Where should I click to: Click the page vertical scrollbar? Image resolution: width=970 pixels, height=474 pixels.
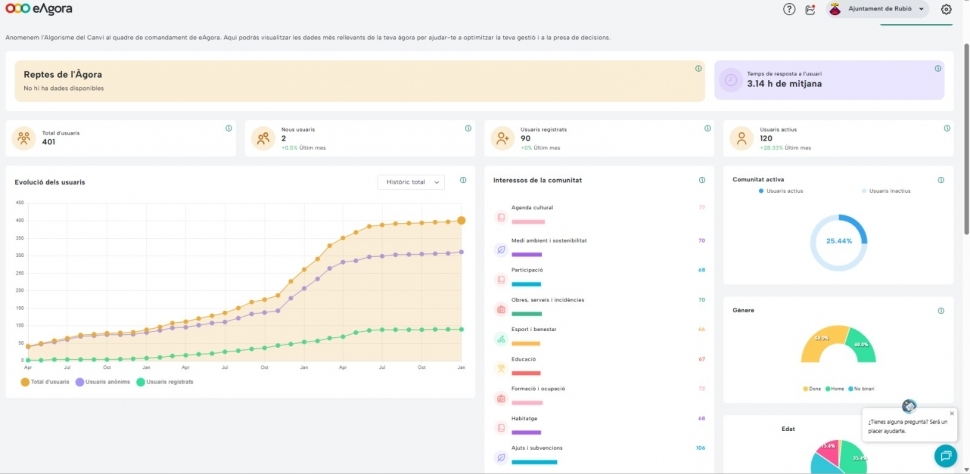coord(965,150)
